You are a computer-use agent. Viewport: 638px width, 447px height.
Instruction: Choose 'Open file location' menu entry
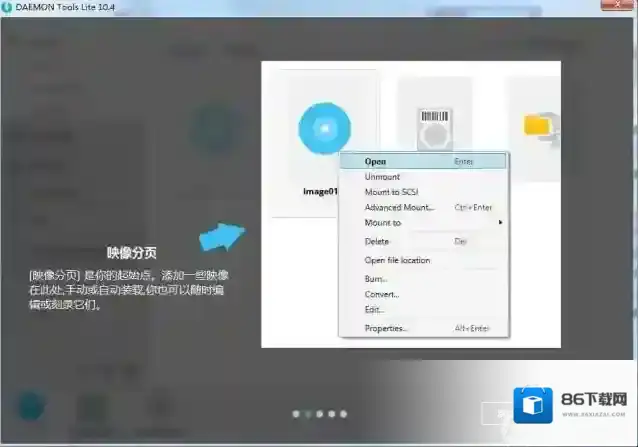point(397,261)
